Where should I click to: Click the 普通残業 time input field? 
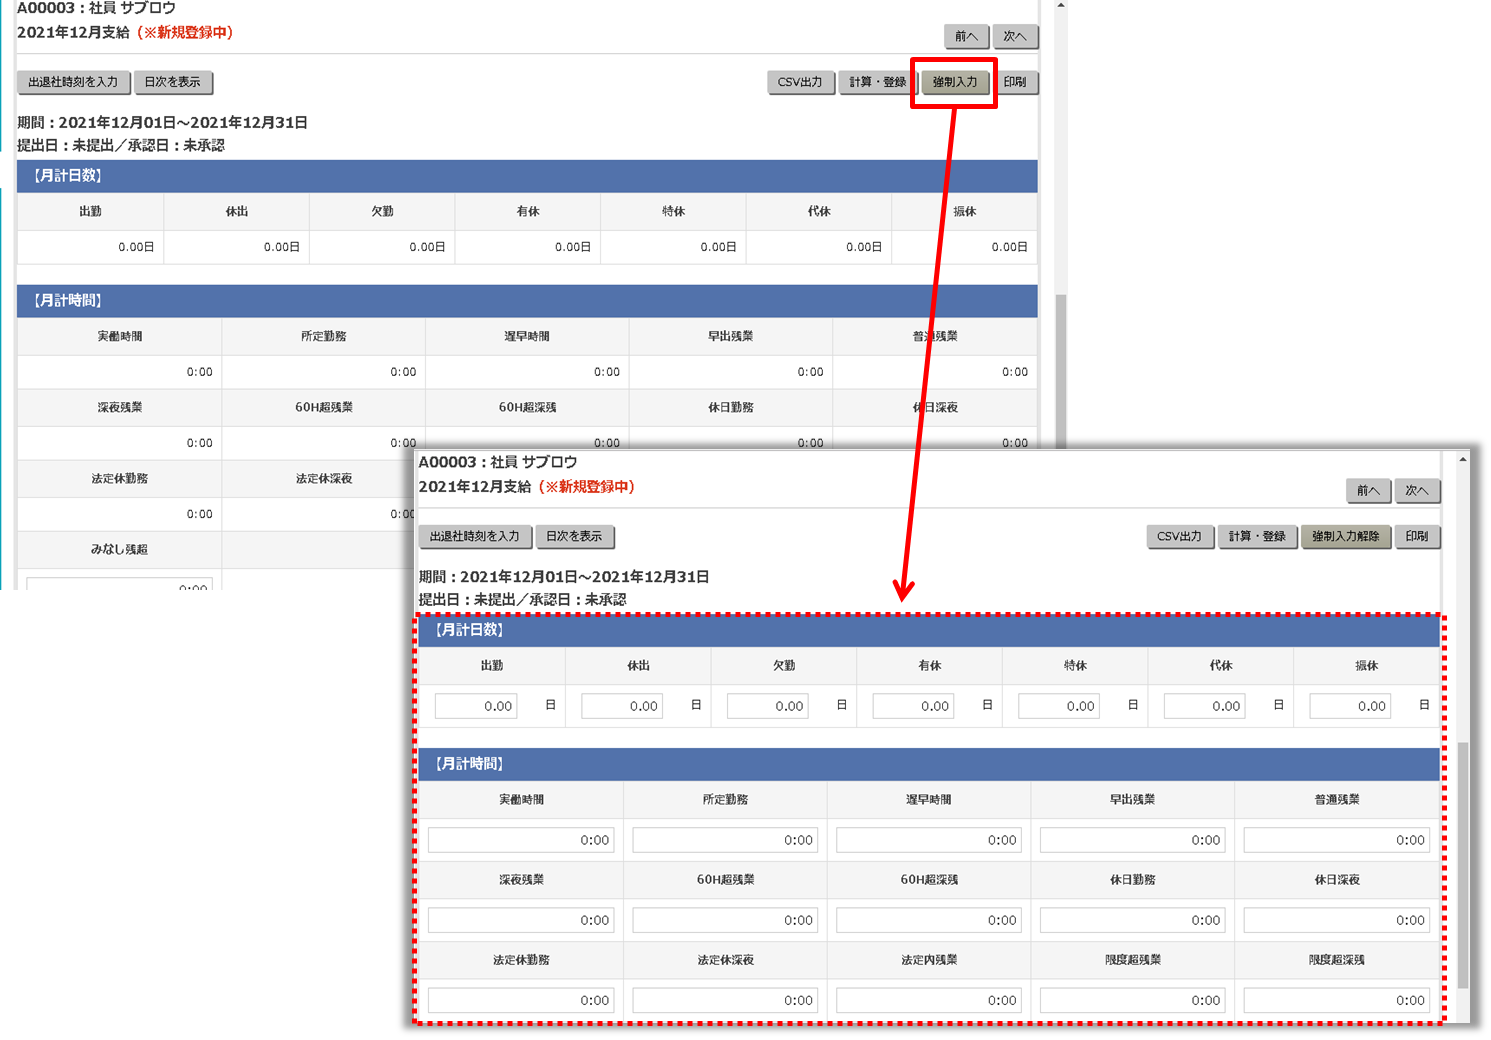[x=1336, y=840]
